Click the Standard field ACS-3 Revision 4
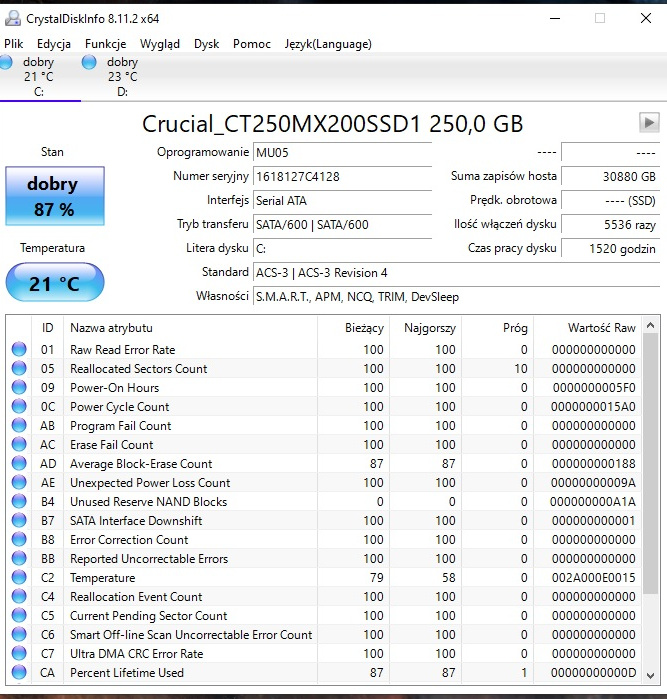667x699 pixels. point(456,272)
